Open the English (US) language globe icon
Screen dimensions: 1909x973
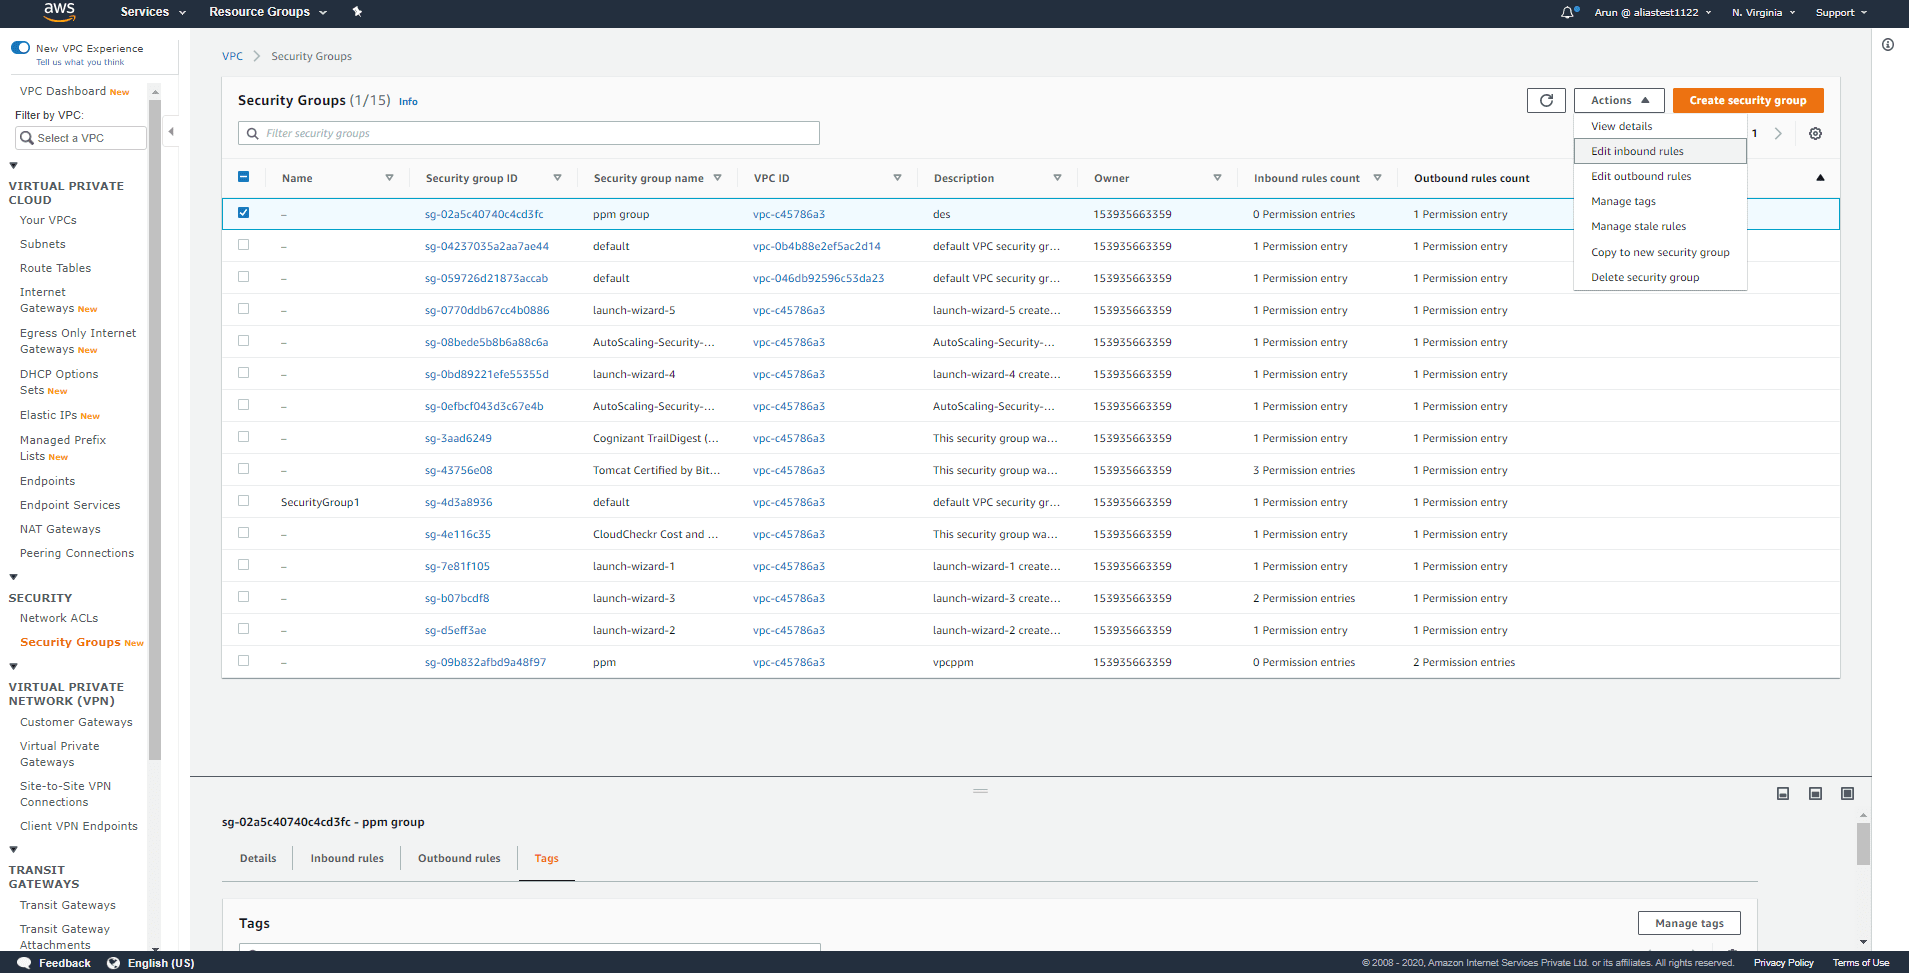point(113,962)
